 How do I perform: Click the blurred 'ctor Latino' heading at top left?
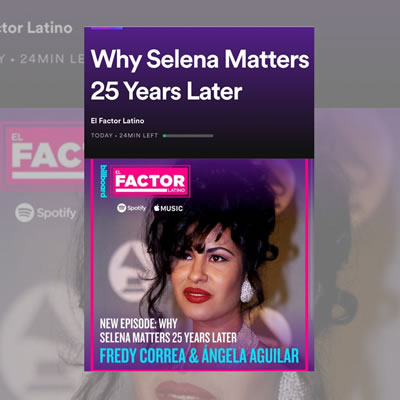pyautogui.click(x=36, y=28)
